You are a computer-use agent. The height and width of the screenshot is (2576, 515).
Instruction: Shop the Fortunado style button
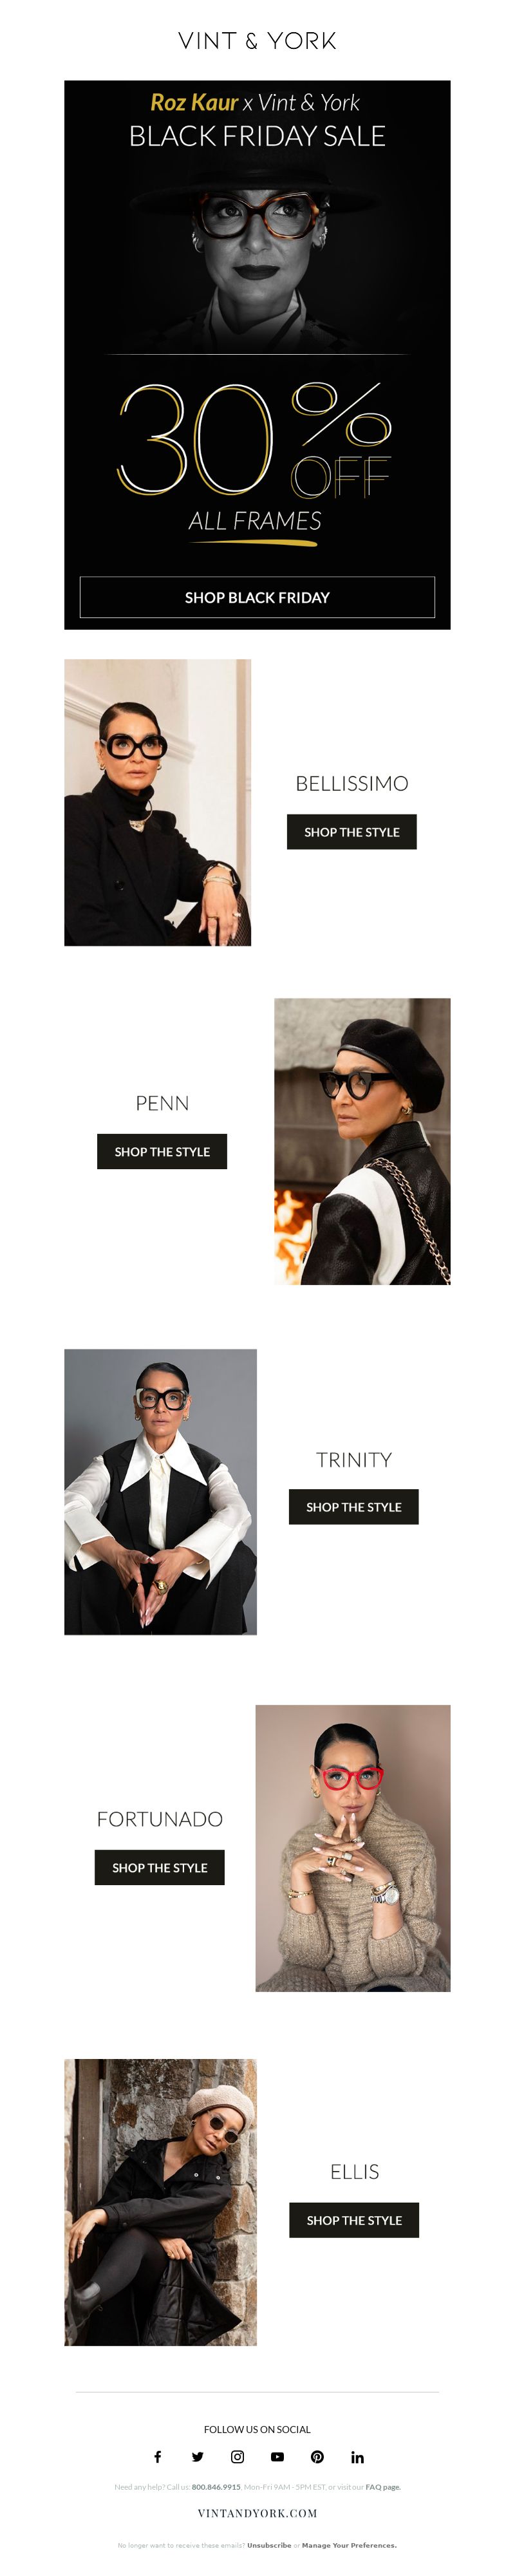point(160,1867)
